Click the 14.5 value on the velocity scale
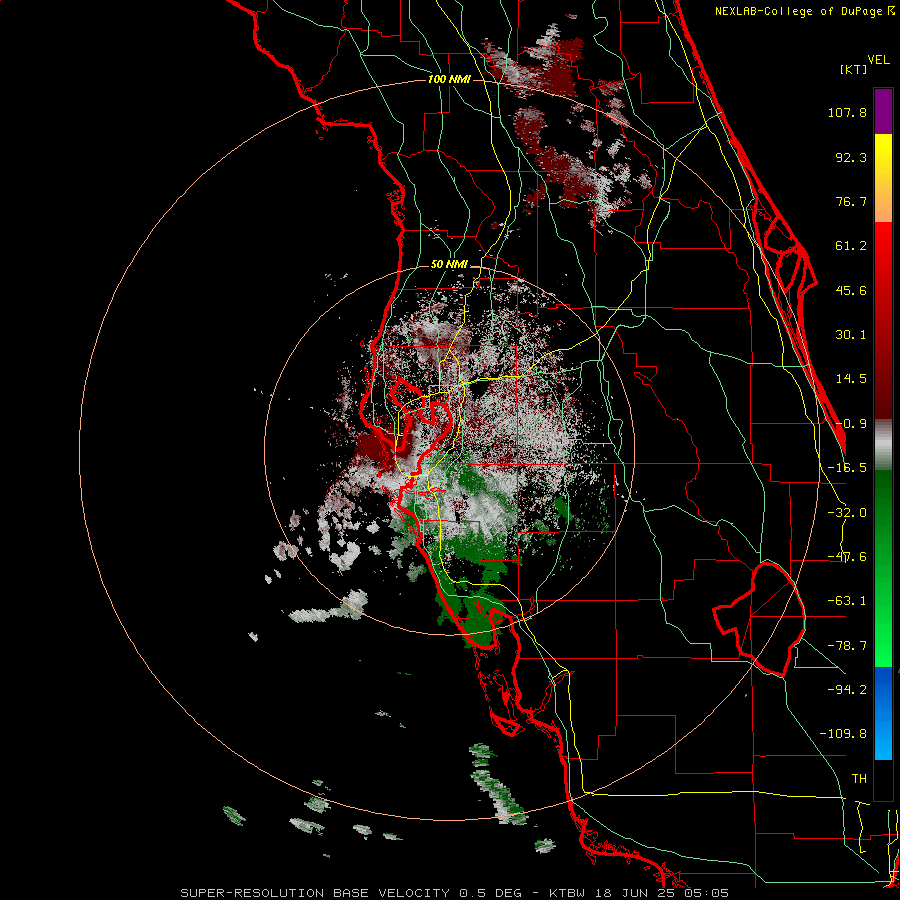Image resolution: width=900 pixels, height=900 pixels. tap(851, 379)
